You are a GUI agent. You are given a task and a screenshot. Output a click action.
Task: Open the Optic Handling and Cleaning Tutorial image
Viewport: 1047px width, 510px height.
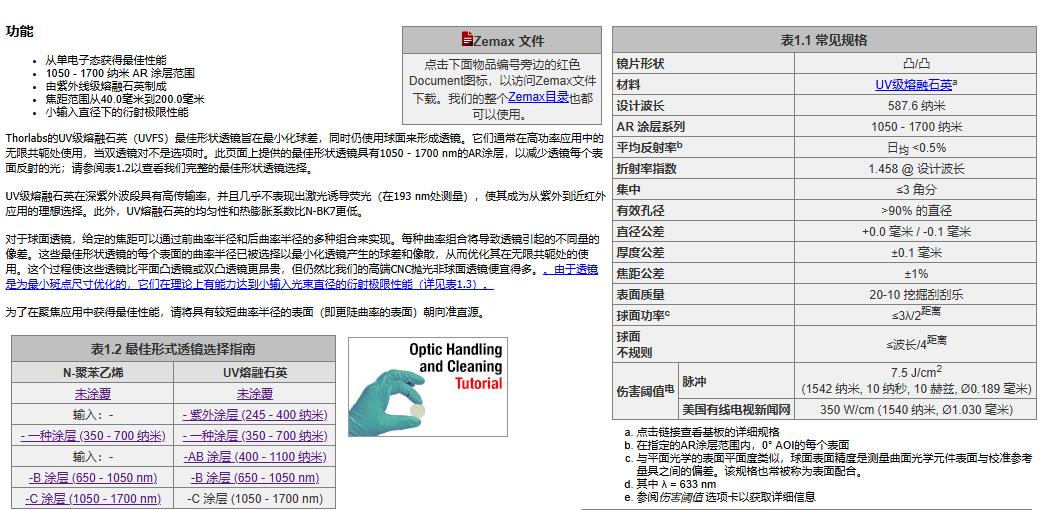point(427,387)
